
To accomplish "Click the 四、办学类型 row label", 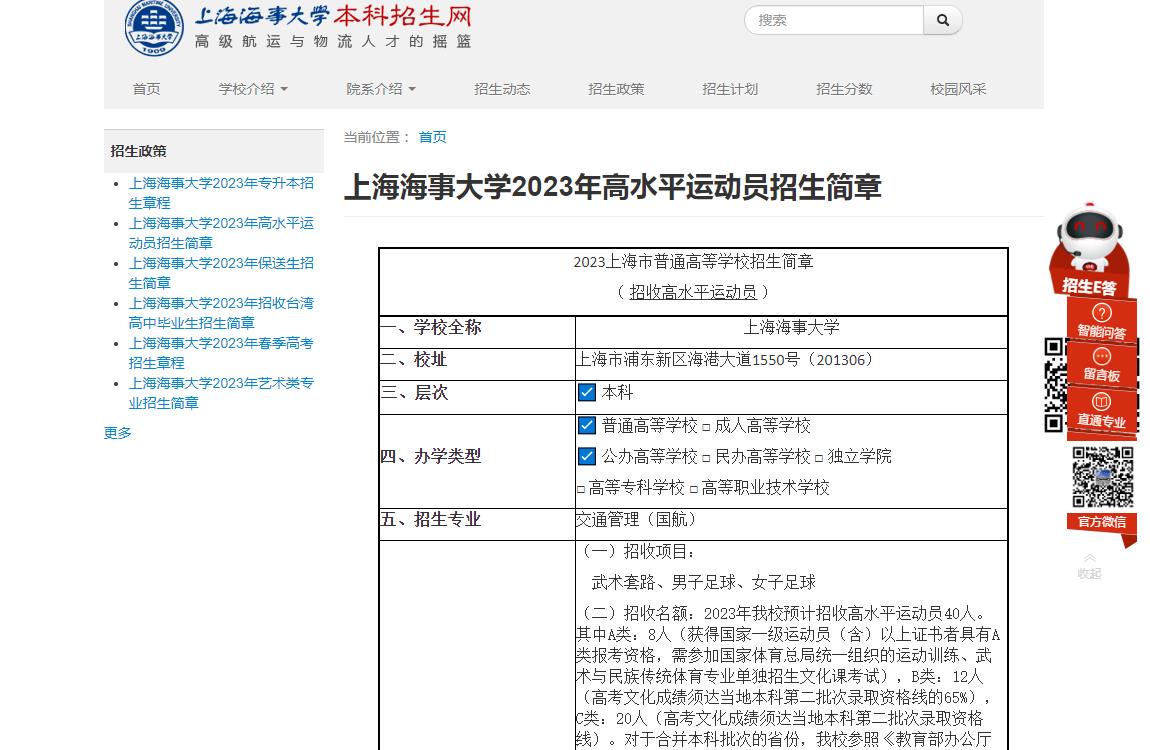I will coord(431,456).
